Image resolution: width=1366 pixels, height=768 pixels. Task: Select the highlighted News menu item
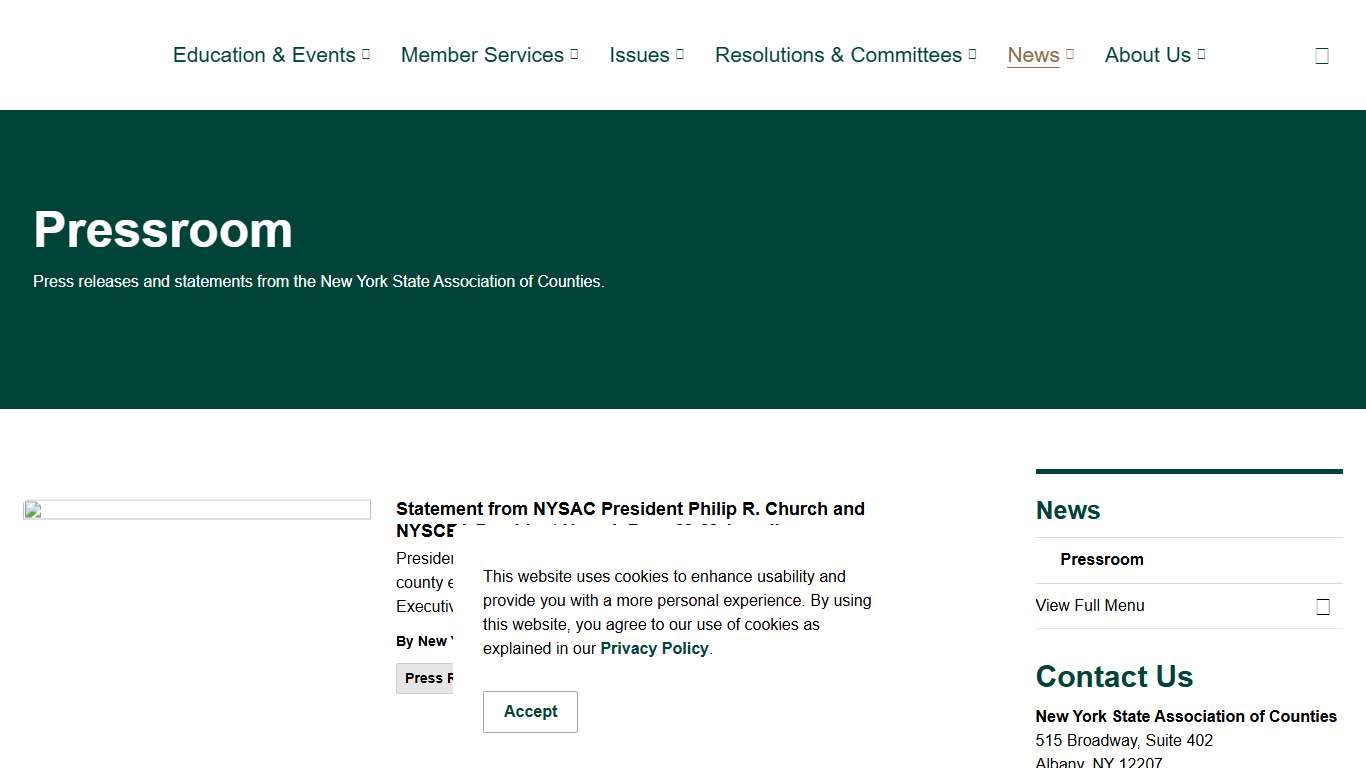coord(1033,55)
